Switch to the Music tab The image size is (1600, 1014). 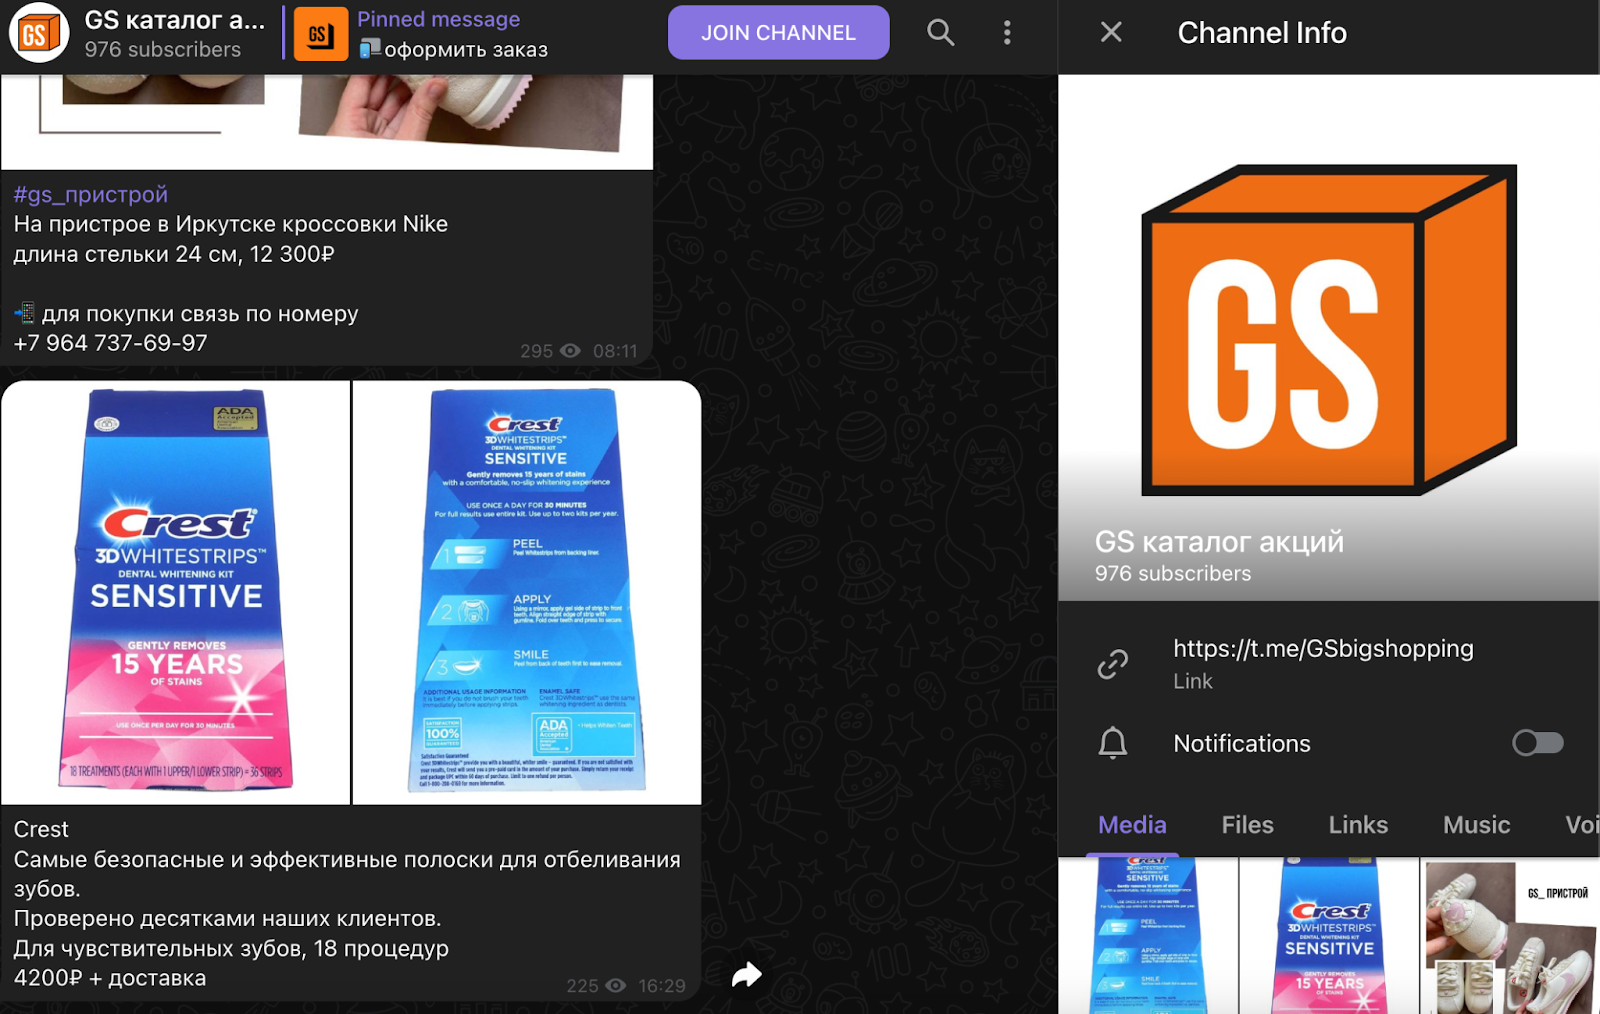click(1476, 825)
